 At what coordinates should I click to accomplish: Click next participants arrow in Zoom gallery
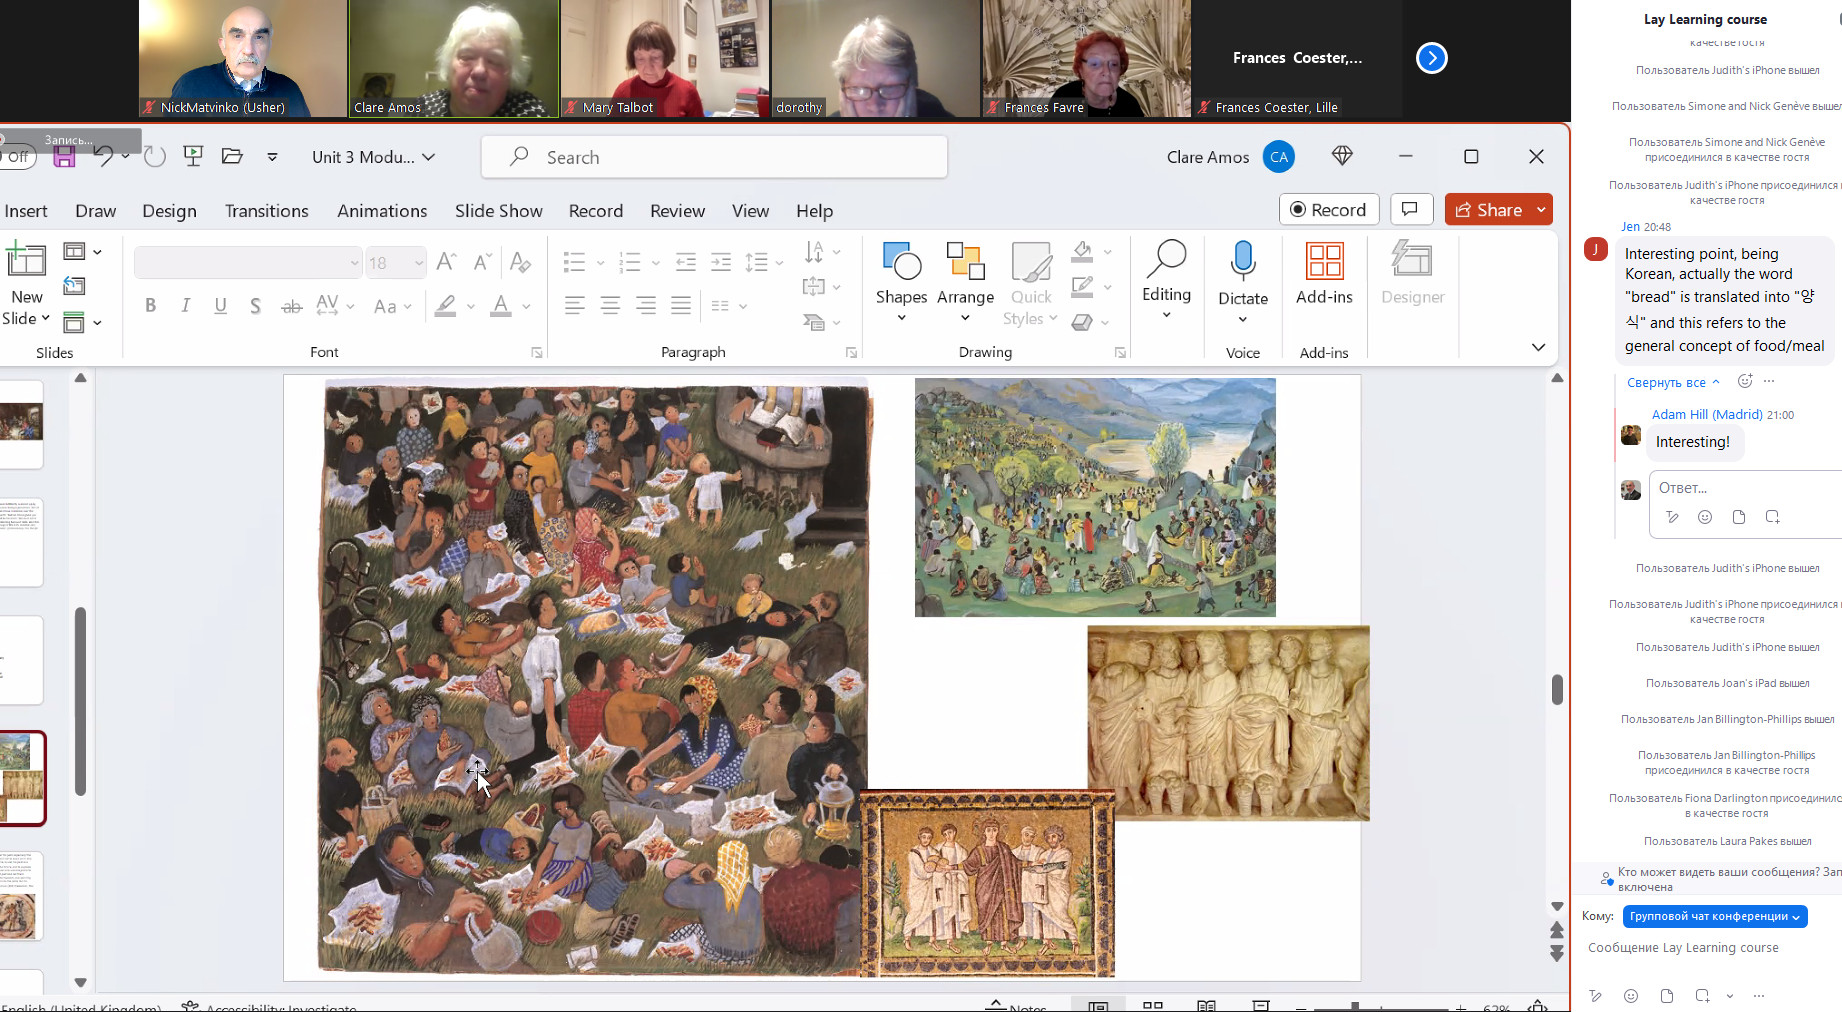1432,58
